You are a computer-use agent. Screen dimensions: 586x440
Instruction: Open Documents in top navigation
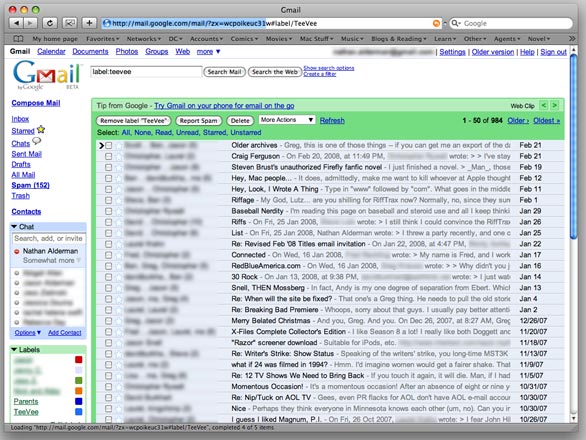pyautogui.click(x=90, y=52)
